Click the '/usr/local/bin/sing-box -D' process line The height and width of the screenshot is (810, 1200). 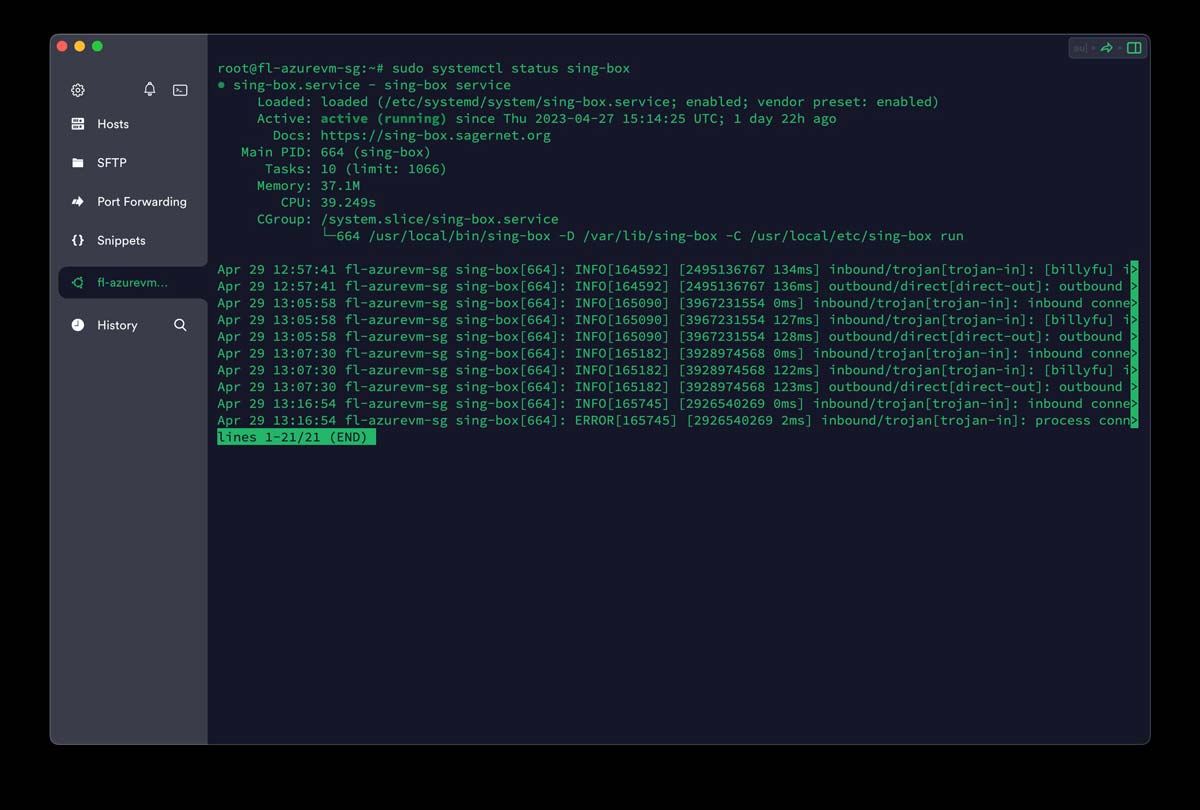(642, 236)
